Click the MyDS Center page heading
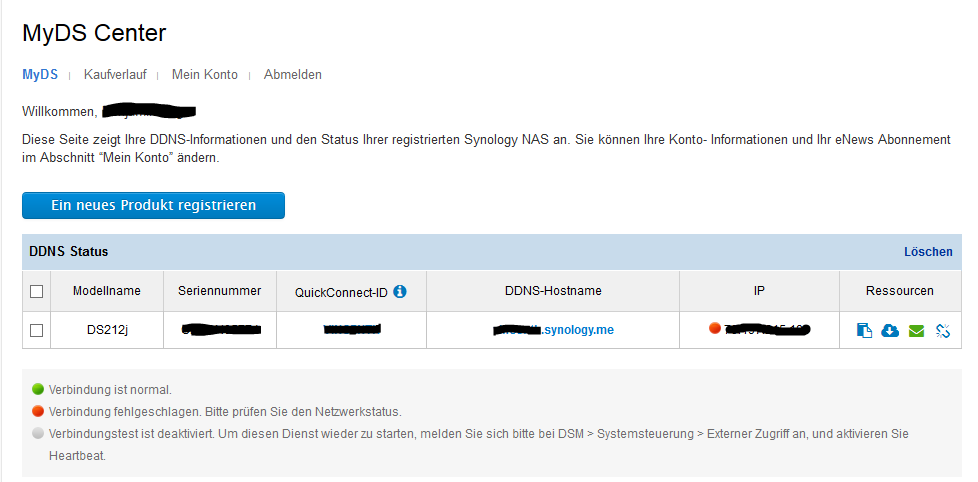This screenshot has height=482, width=978. (94, 32)
